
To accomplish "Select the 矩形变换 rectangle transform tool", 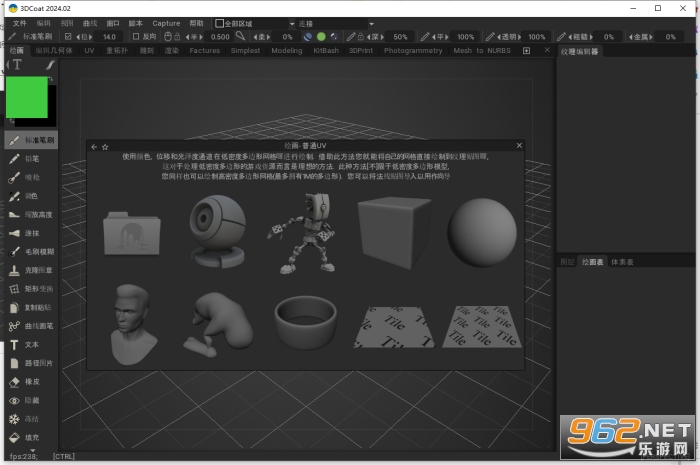I will [31, 289].
